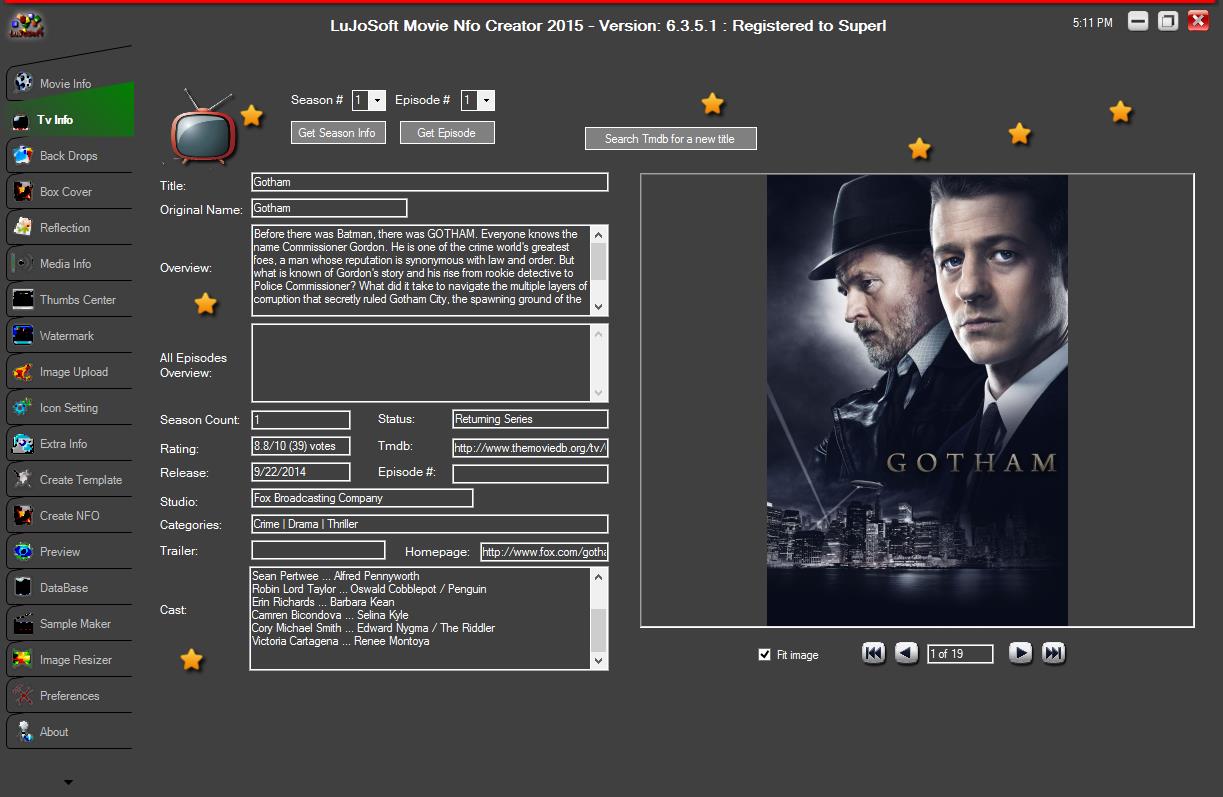Select the Box Cover sidebar icon
This screenshot has height=797, width=1223.
[x=22, y=191]
